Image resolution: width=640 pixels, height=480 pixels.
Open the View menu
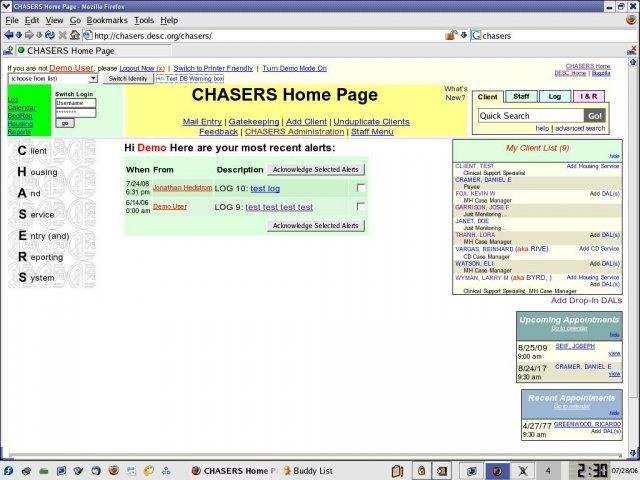point(54,20)
